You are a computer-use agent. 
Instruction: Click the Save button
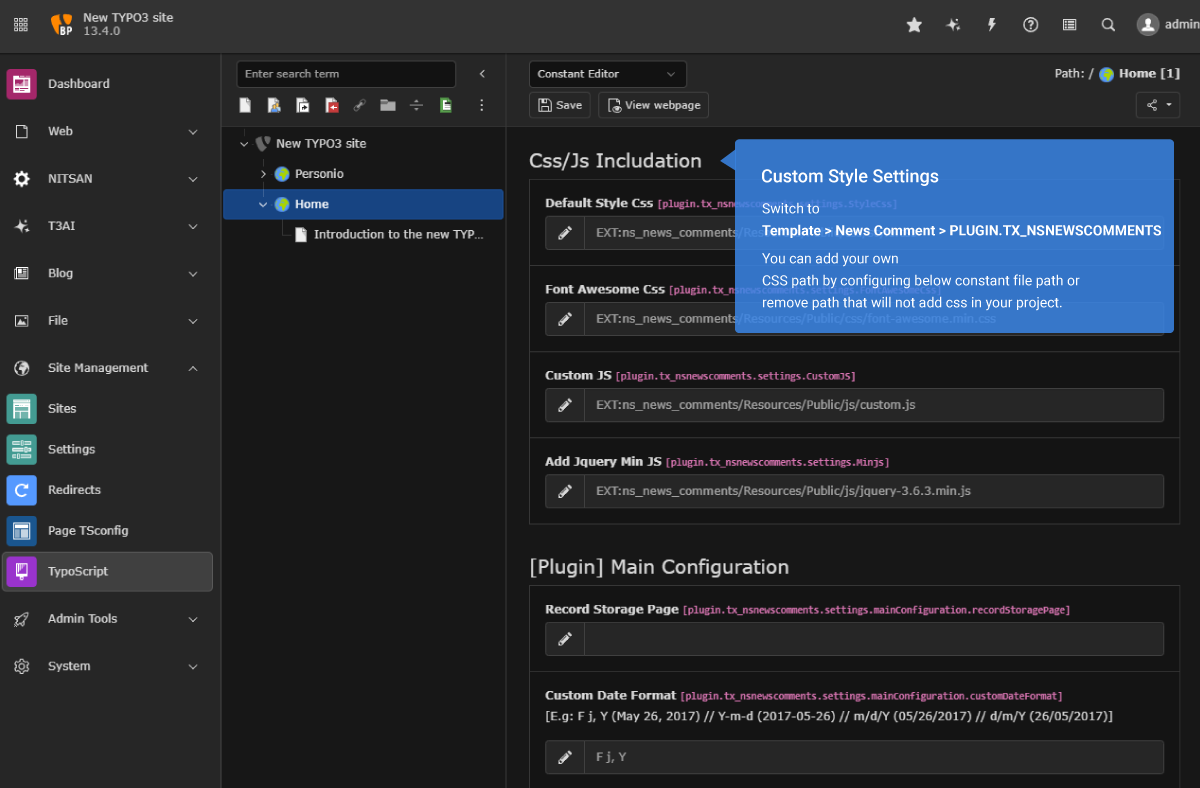(560, 105)
